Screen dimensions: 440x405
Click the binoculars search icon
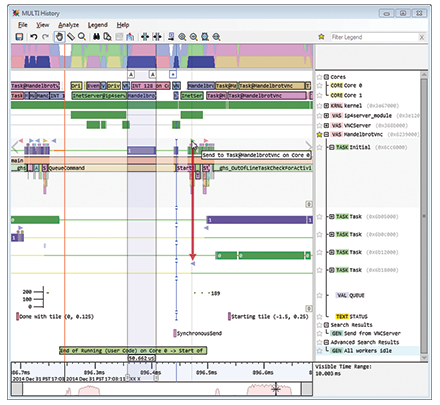(x=96, y=37)
